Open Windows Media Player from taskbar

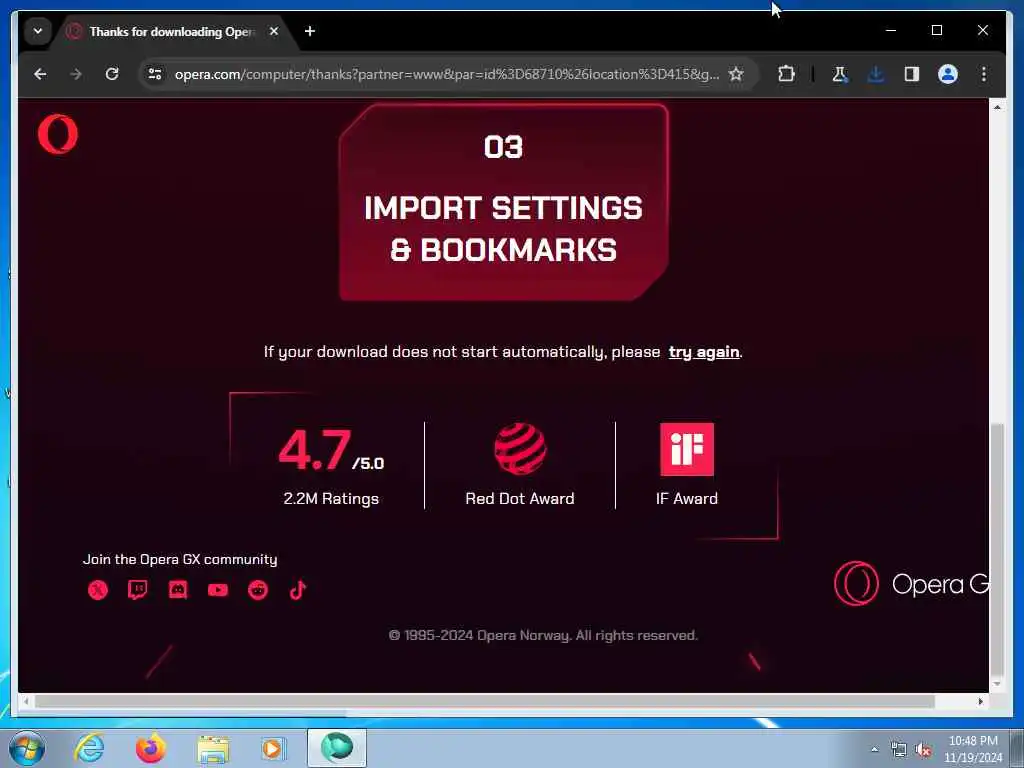click(274, 748)
